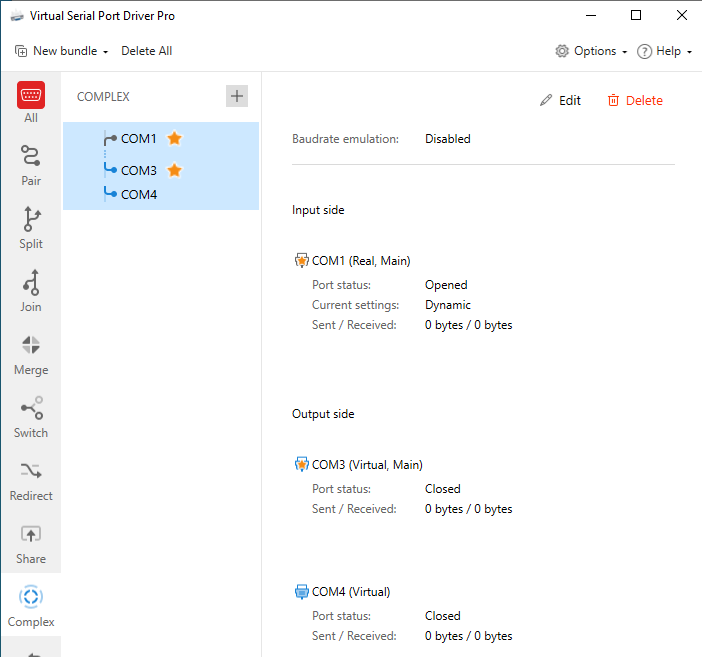Click the Output side heading
702x657 pixels.
click(323, 414)
